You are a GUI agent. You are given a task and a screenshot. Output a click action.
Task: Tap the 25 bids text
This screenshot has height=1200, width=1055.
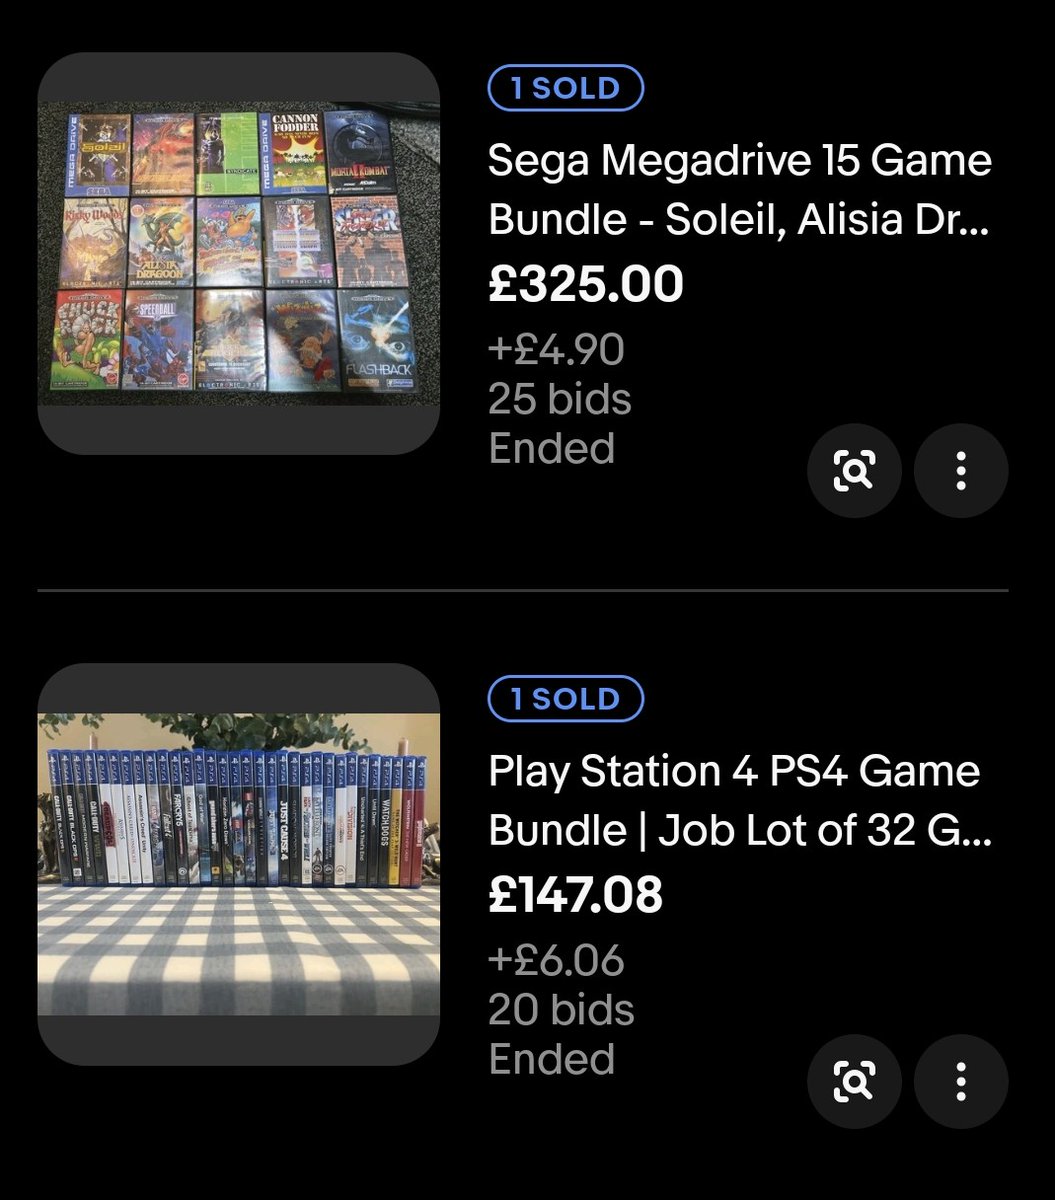pyautogui.click(x=560, y=400)
